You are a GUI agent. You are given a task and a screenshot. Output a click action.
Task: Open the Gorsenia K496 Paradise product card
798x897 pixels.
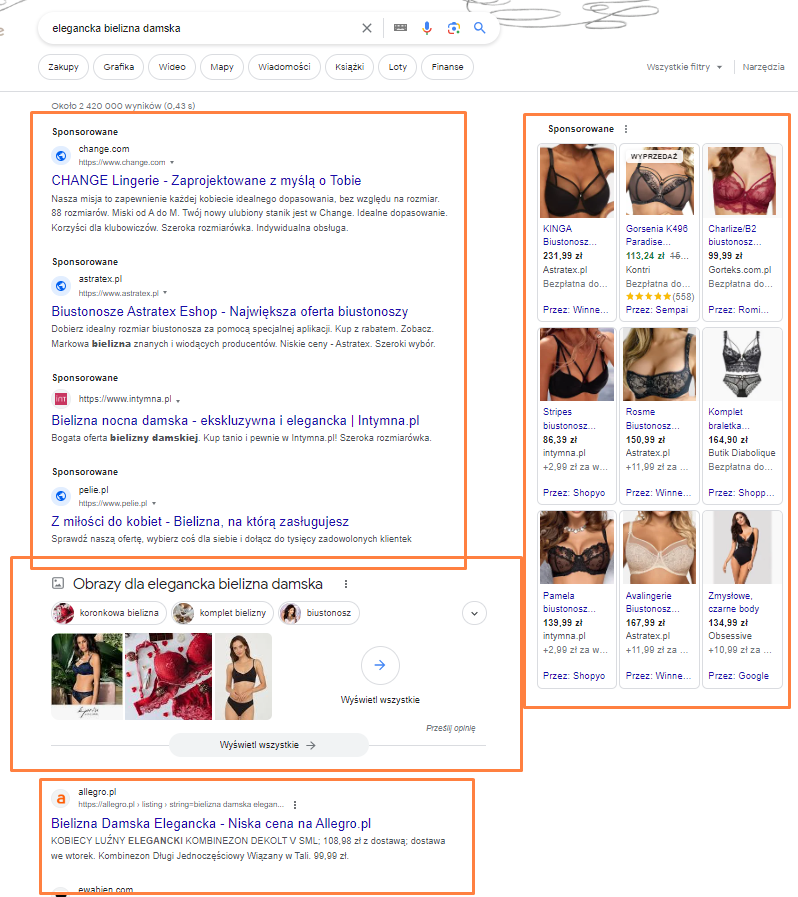[659, 232]
